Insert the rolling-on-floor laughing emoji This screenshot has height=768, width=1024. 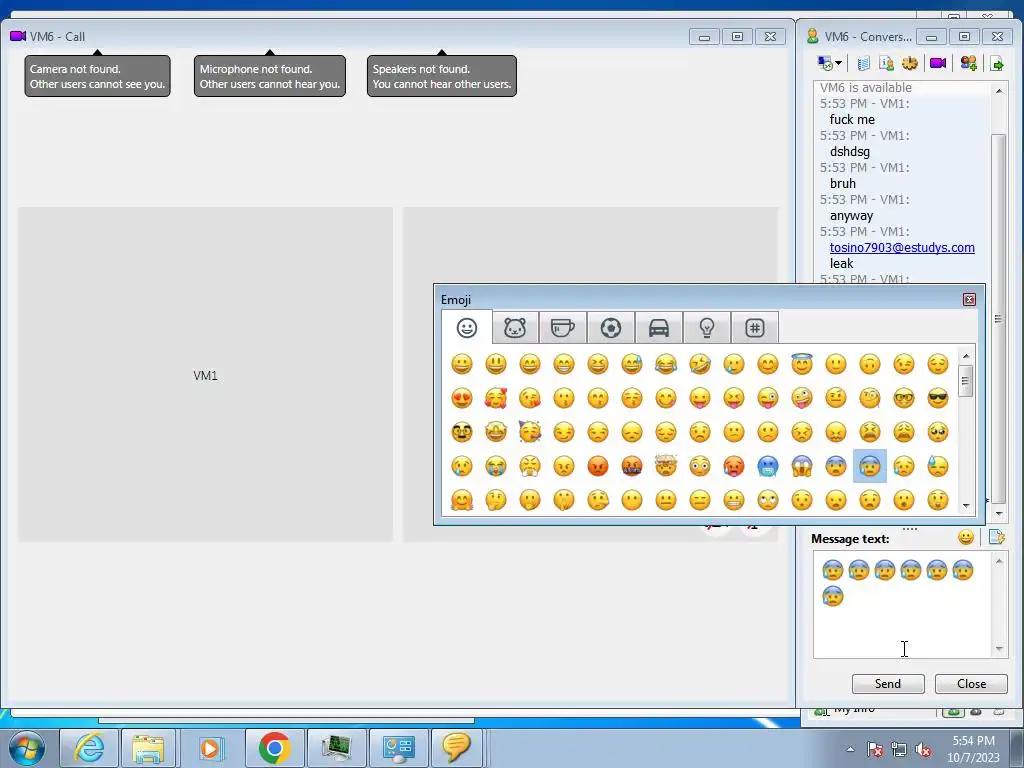coord(699,364)
